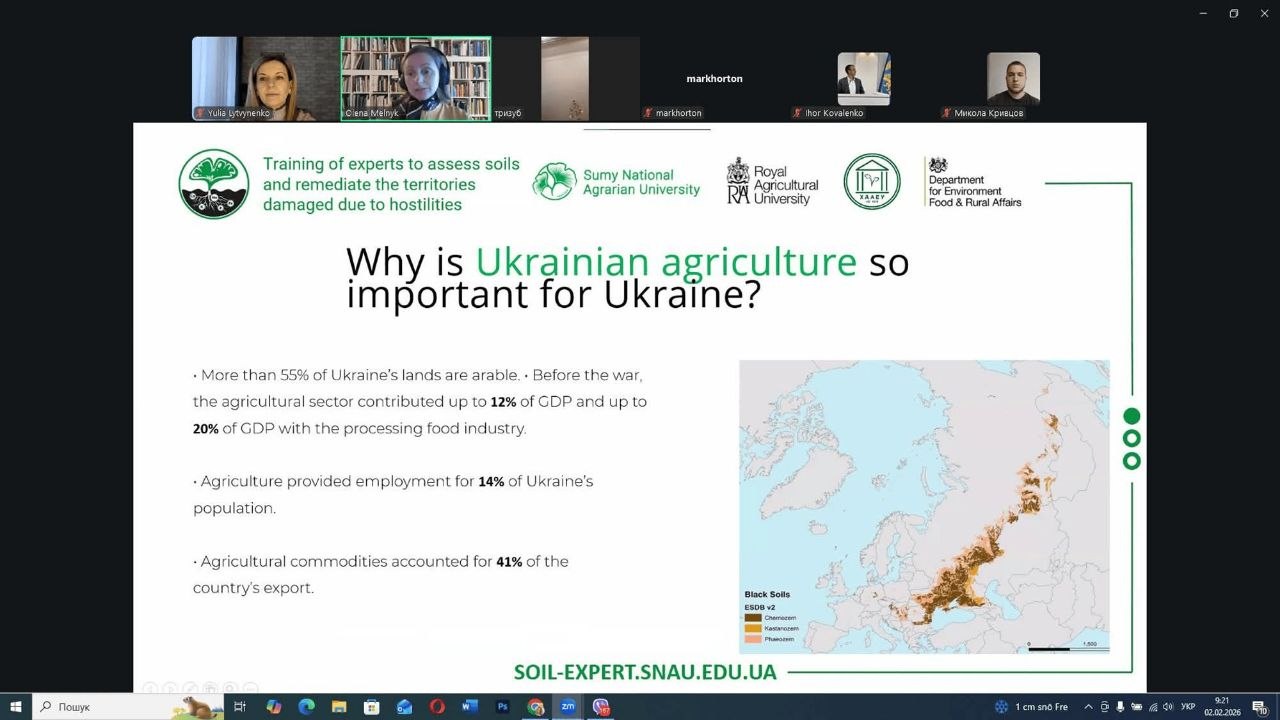Open the Zoom app in taskbar
Screen dimensions: 1280x720
pos(567,707)
